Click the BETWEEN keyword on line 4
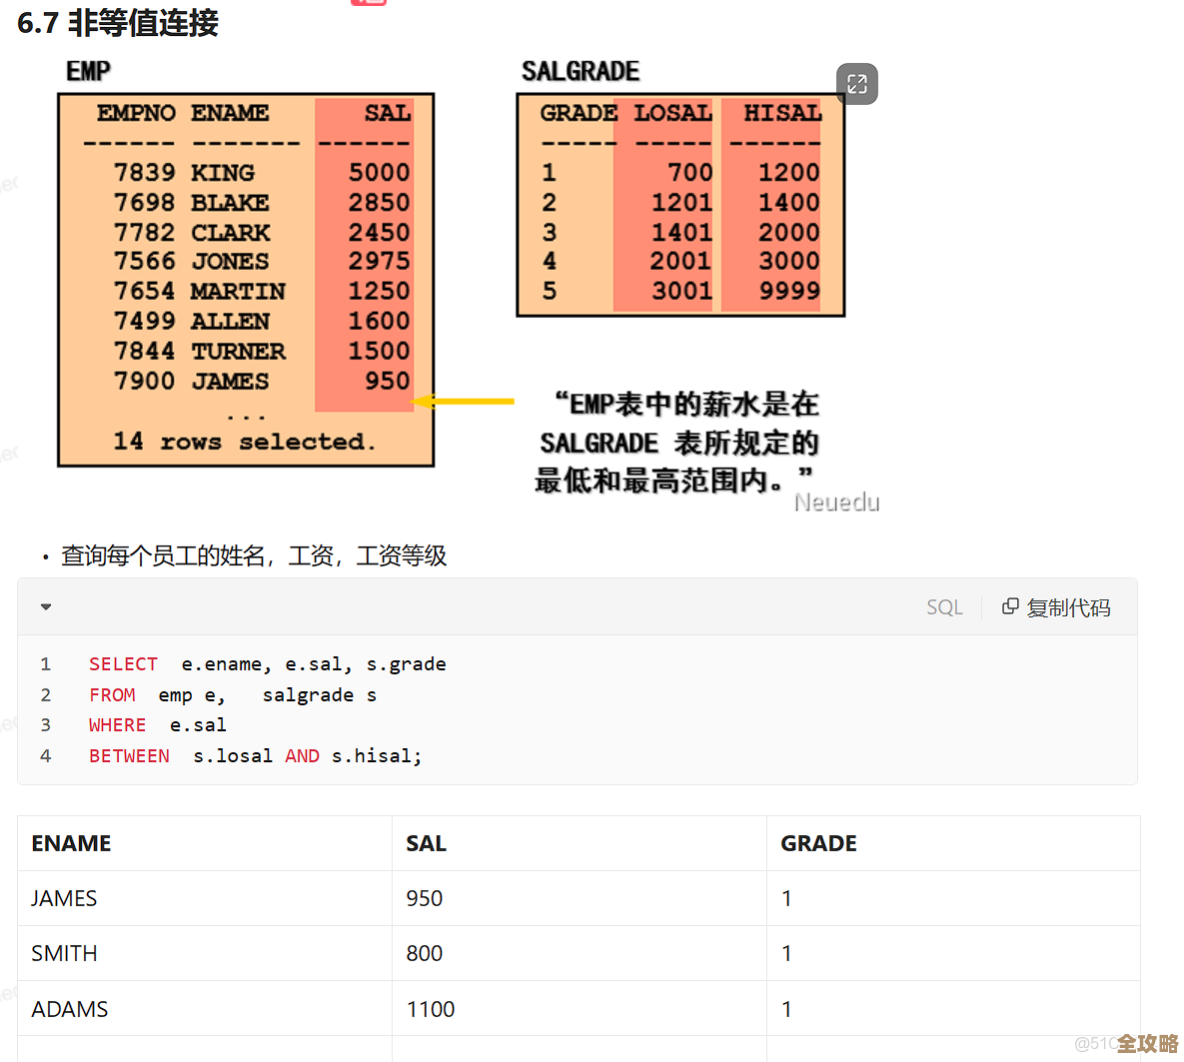The image size is (1184, 1062). (129, 756)
